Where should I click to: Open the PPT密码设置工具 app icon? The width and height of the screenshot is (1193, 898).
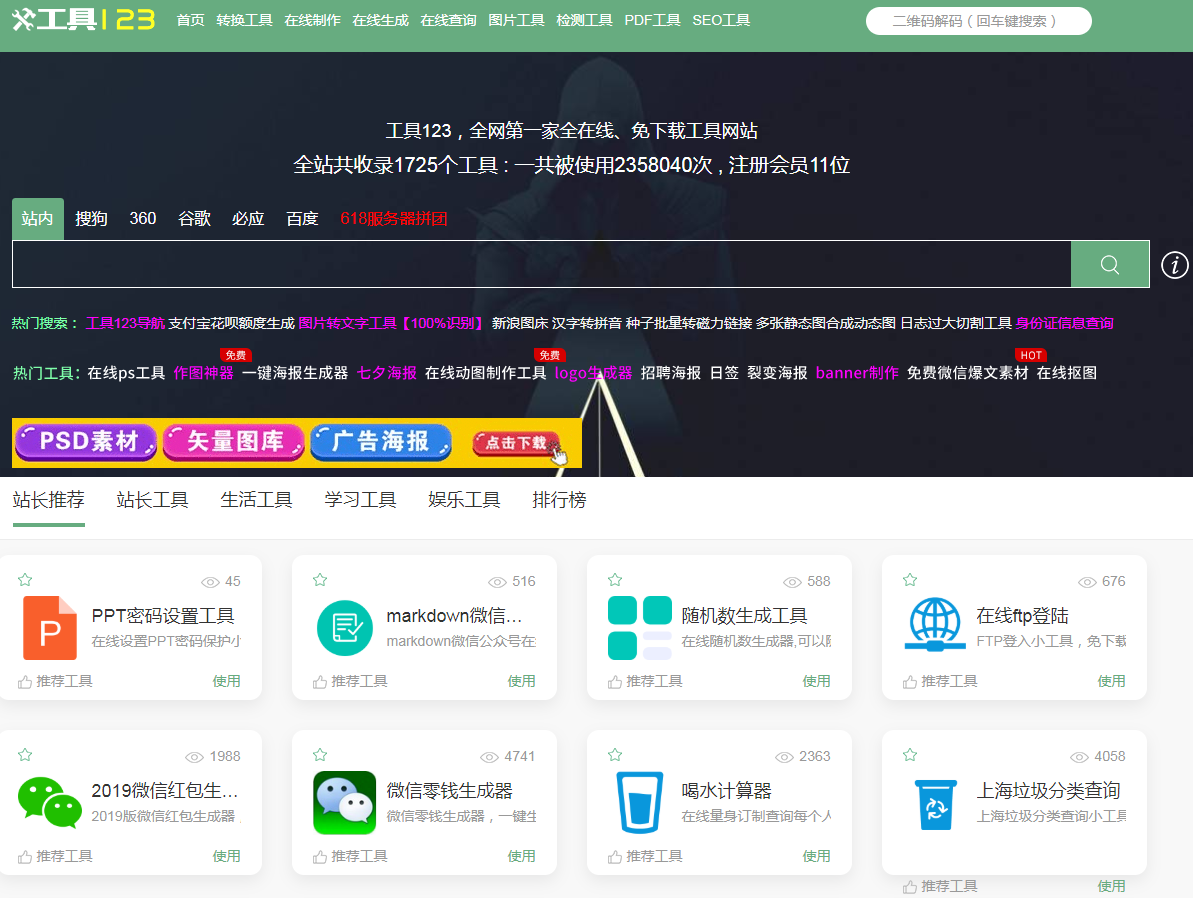[x=50, y=627]
